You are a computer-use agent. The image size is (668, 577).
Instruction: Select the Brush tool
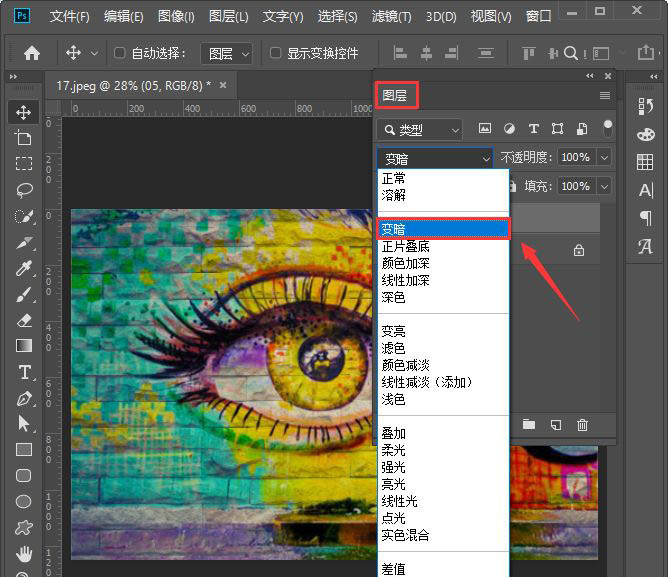tap(24, 294)
